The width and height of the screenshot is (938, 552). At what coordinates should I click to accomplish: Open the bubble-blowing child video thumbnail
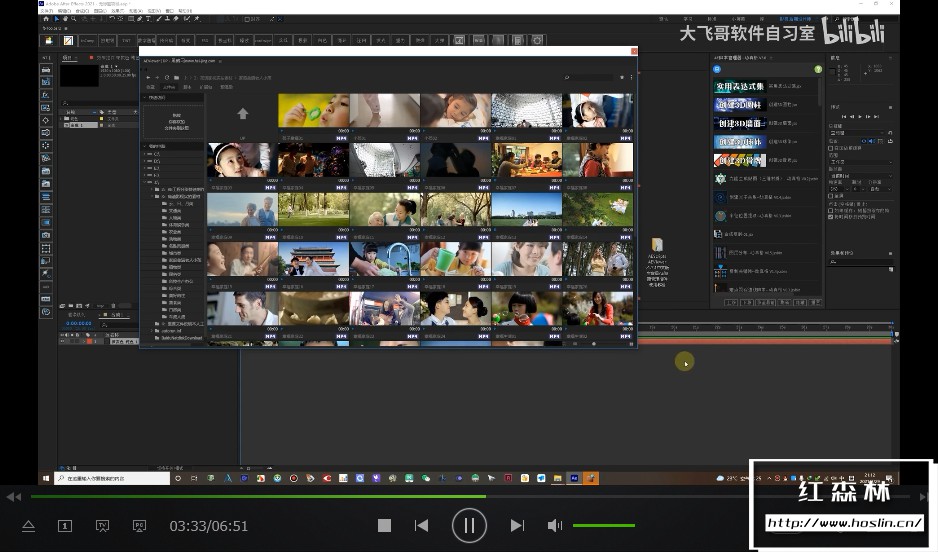(313, 111)
